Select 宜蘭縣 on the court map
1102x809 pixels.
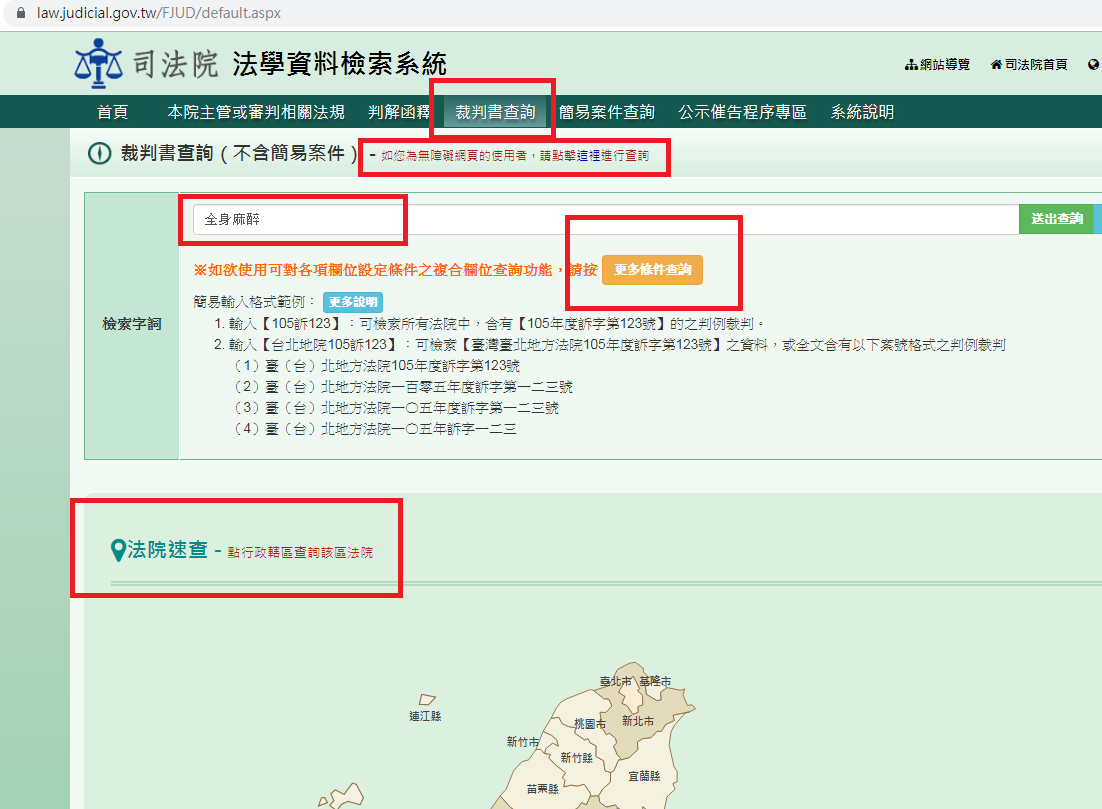[644, 776]
